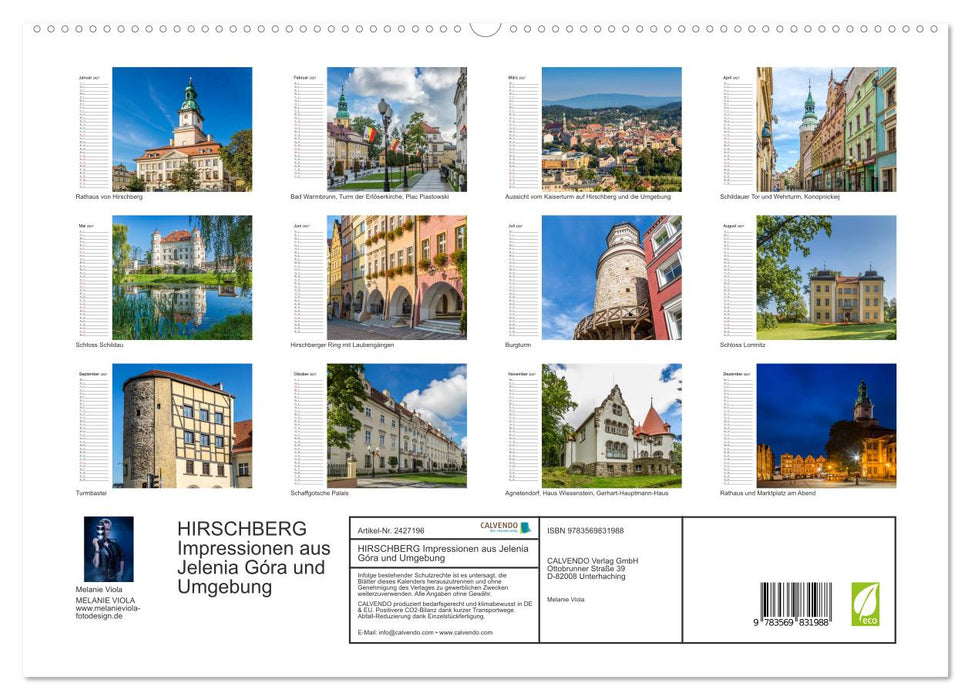This screenshot has width=971, height=700.
Task: Click the 'Artikel-Nr. 2427196' text
Action: coord(391,531)
